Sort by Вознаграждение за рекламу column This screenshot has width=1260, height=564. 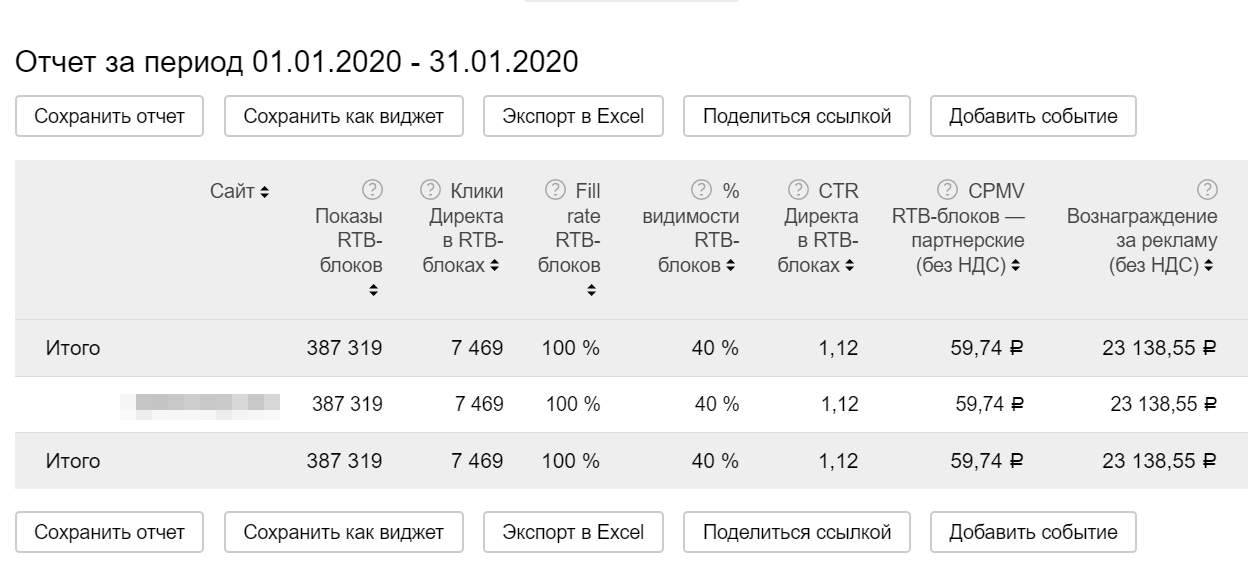point(1210,267)
